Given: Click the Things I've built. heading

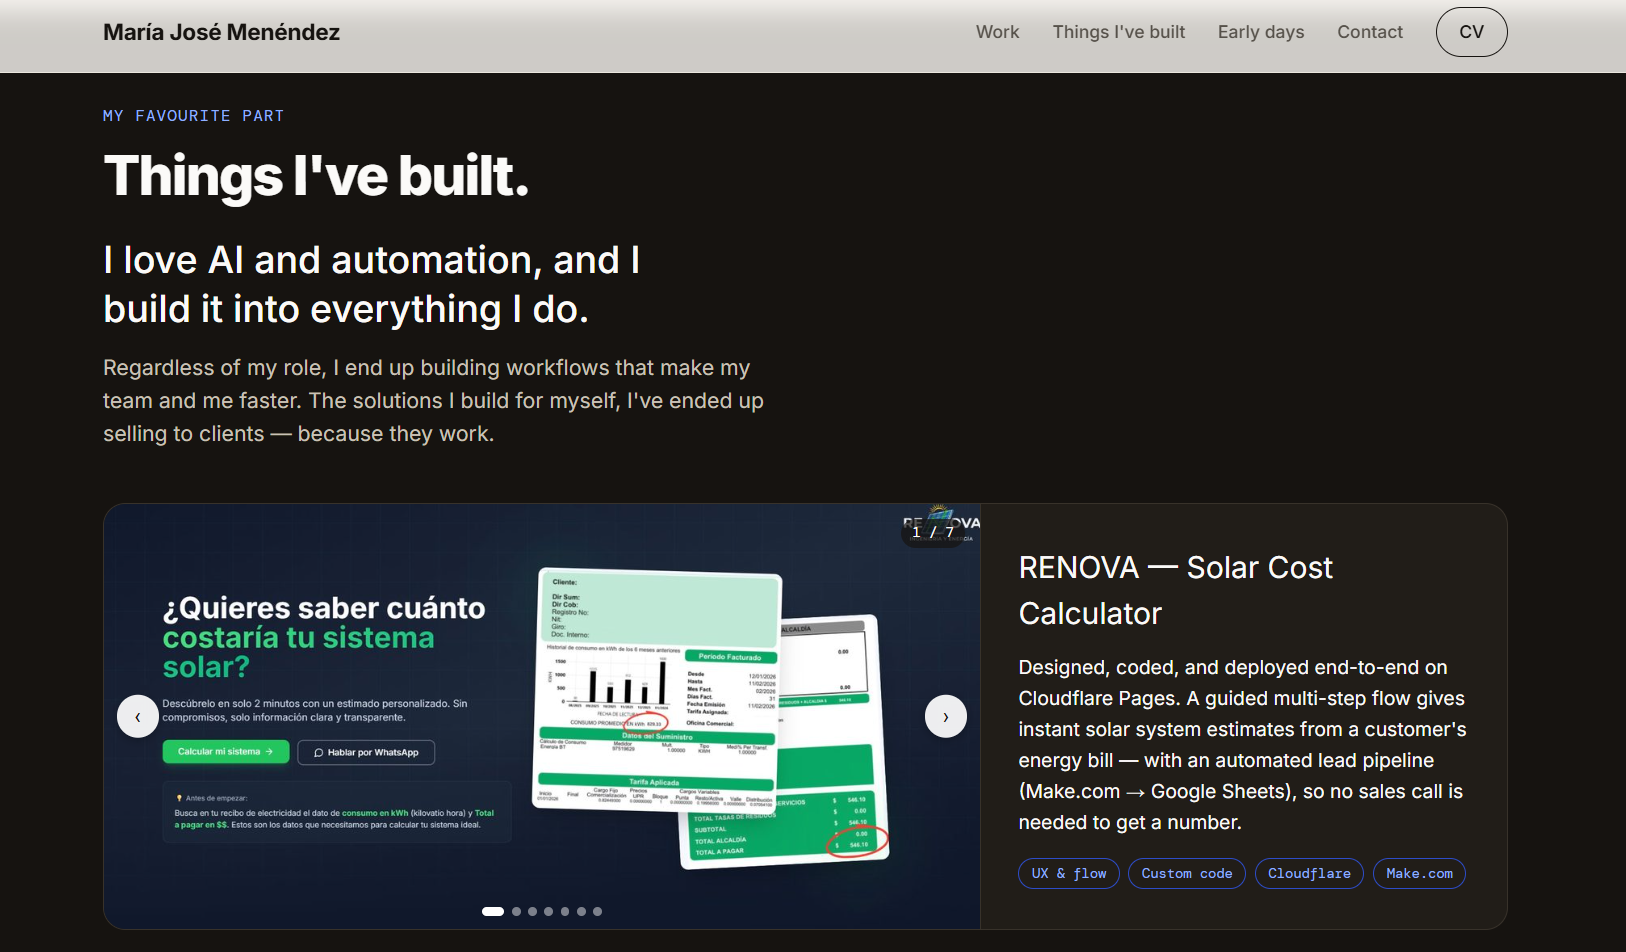Looking at the screenshot, I should pyautogui.click(x=316, y=176).
